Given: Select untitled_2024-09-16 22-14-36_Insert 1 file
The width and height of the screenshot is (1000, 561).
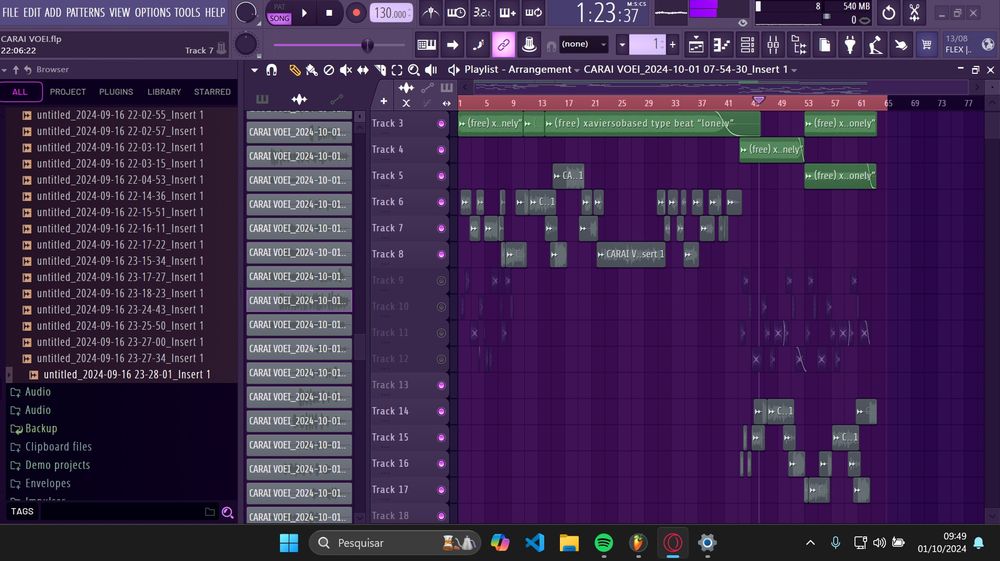Looking at the screenshot, I should (x=120, y=196).
